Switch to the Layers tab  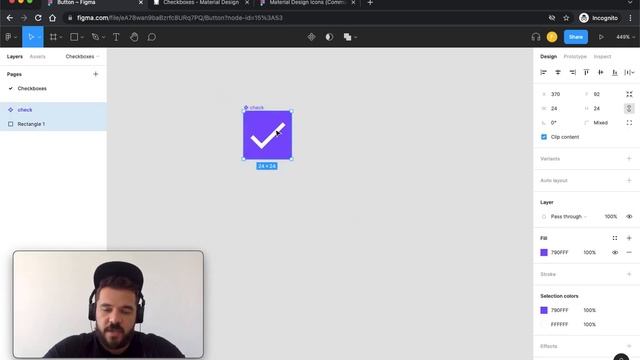pyautogui.click(x=15, y=57)
